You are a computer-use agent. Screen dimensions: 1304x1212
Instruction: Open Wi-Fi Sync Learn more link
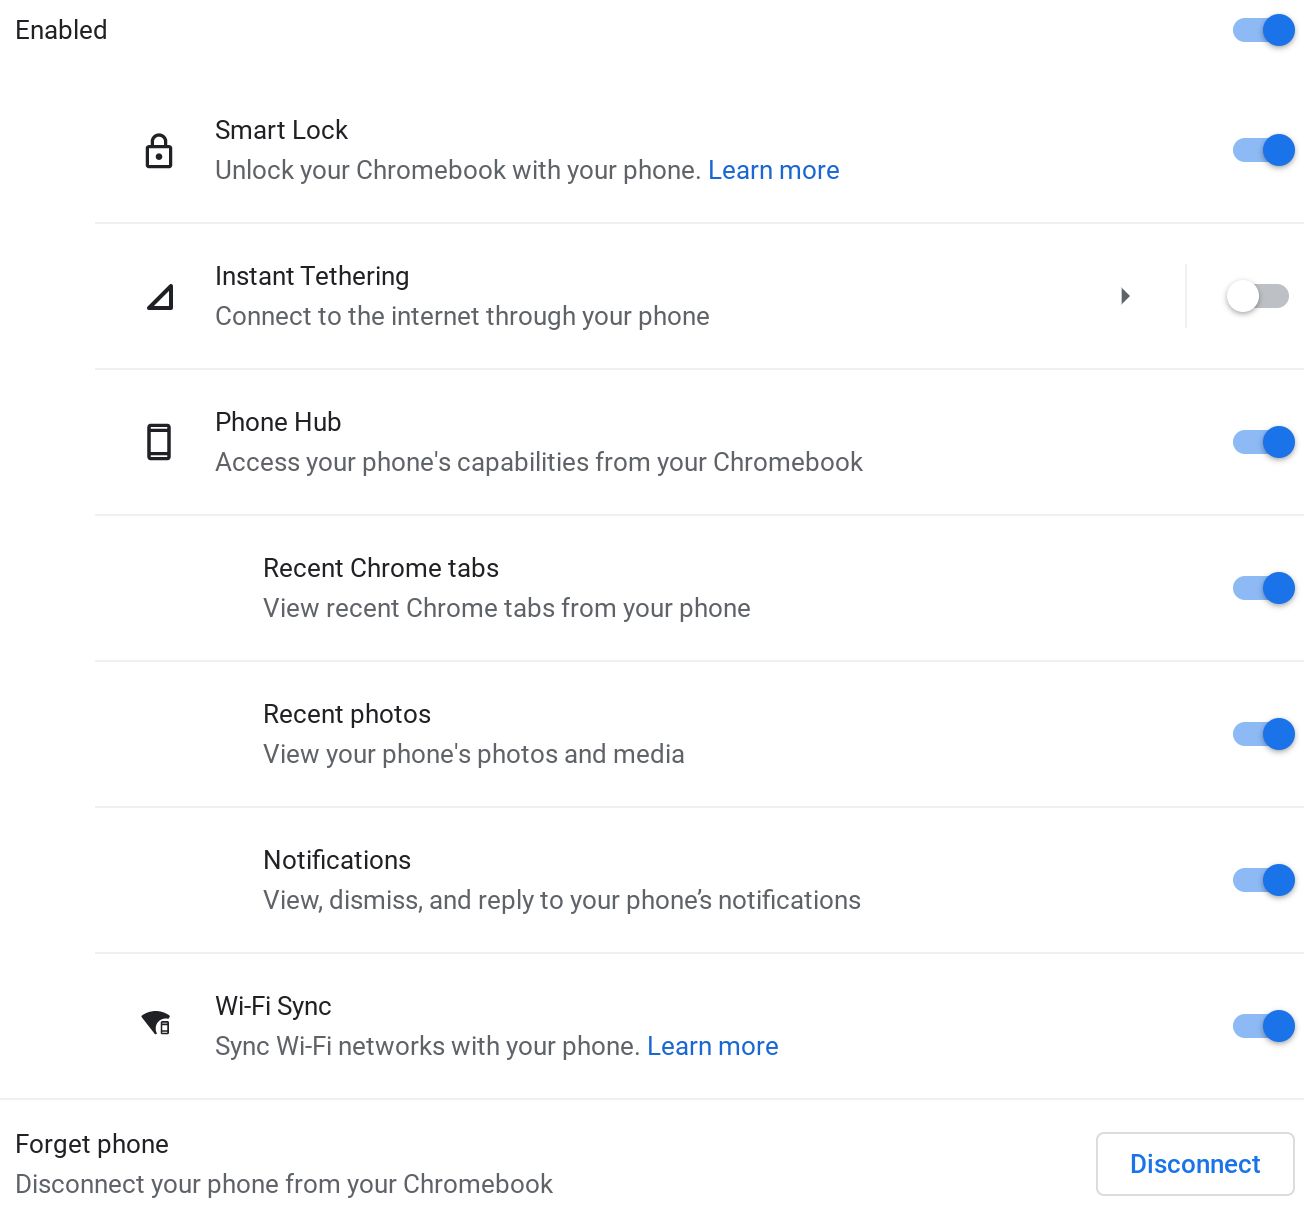click(x=712, y=1046)
